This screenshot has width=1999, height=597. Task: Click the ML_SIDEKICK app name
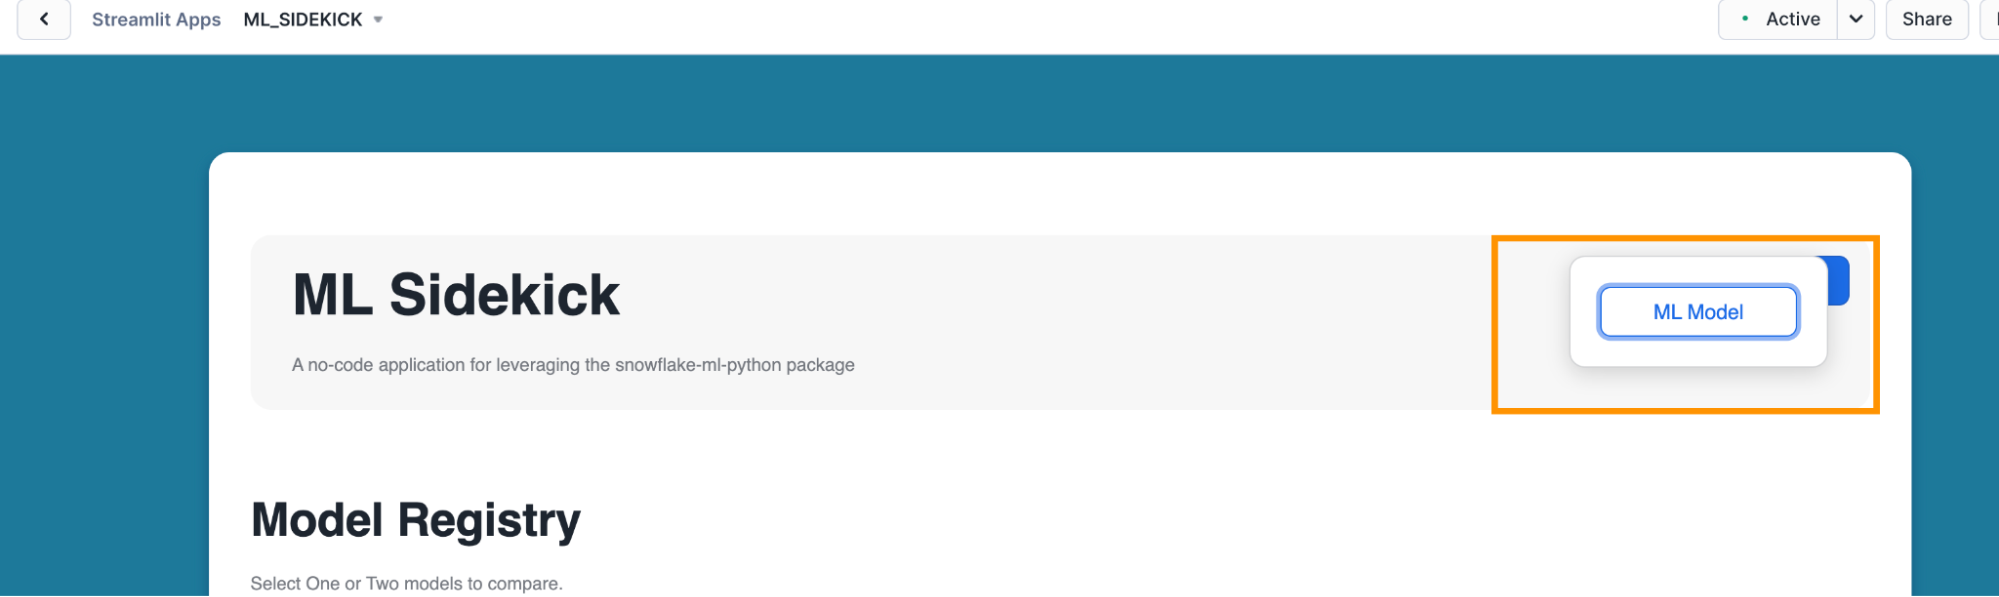pyautogui.click(x=303, y=19)
